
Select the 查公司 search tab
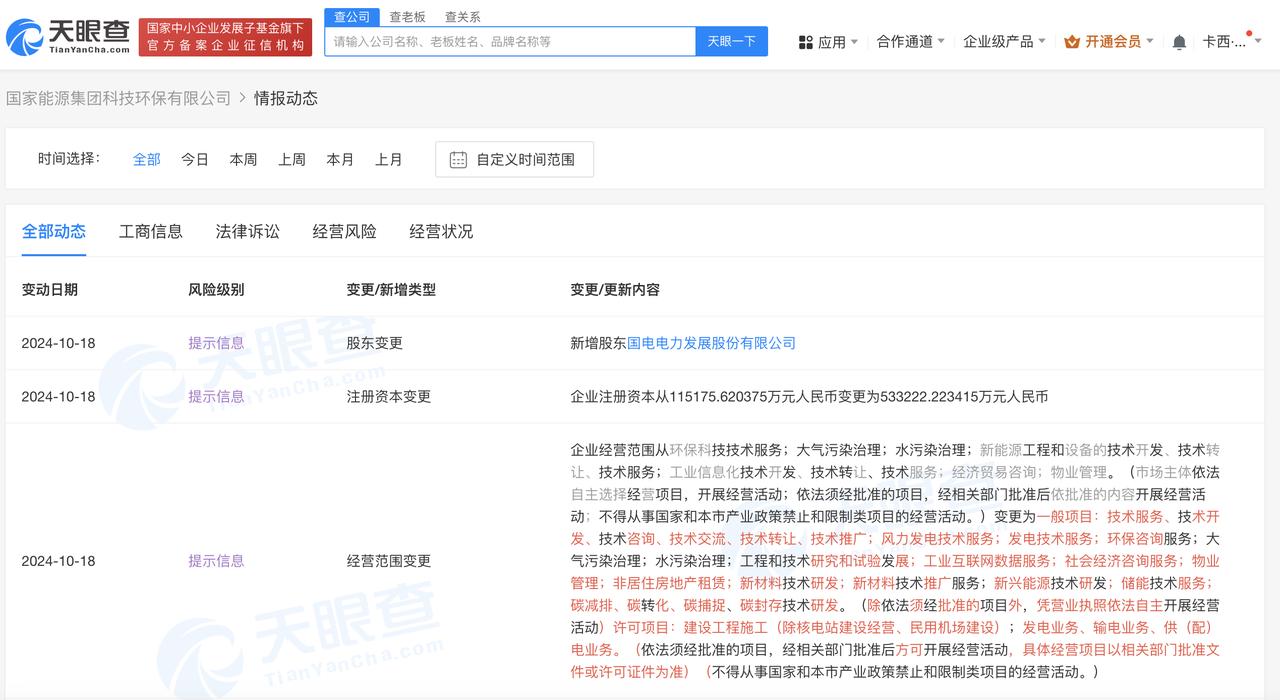point(351,17)
